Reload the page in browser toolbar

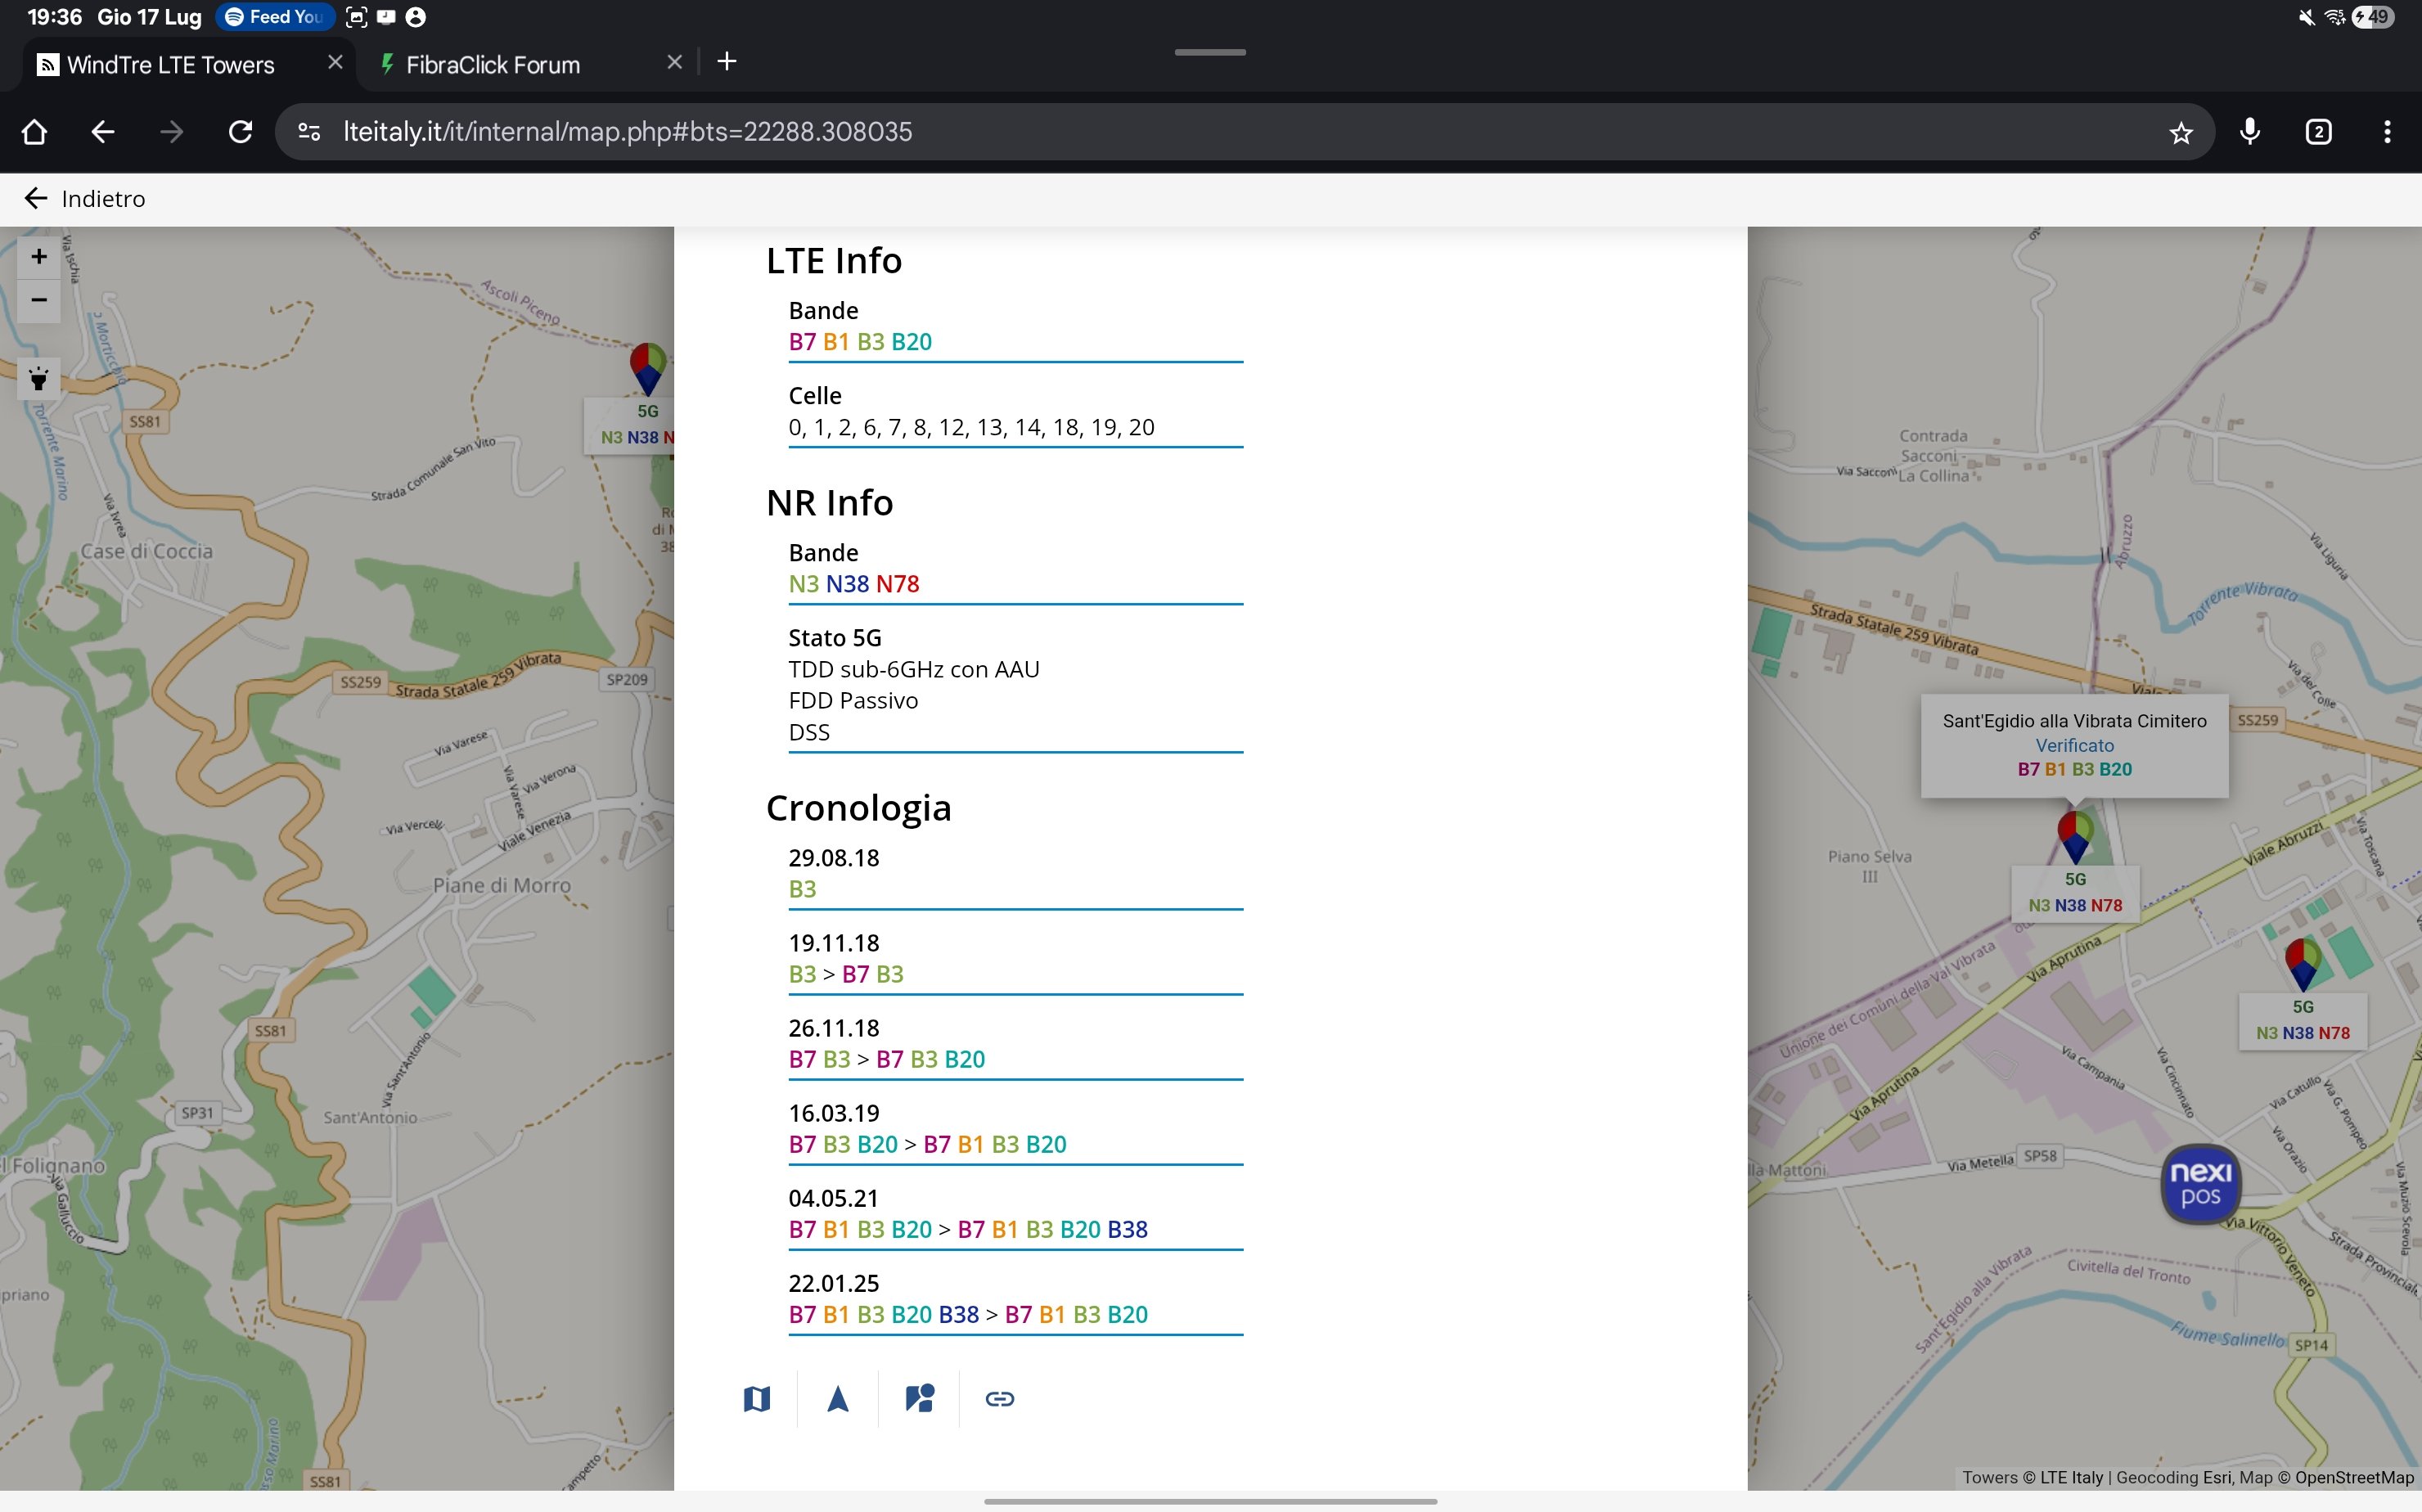(x=240, y=132)
